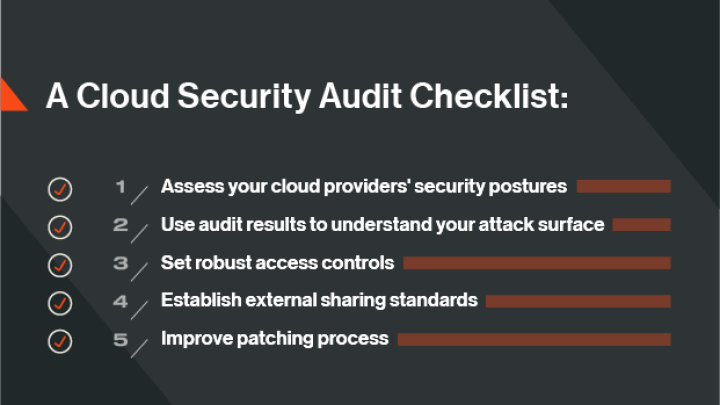Image resolution: width=720 pixels, height=405 pixels.
Task: Click the red bar after 'security postures'
Action: point(623,186)
